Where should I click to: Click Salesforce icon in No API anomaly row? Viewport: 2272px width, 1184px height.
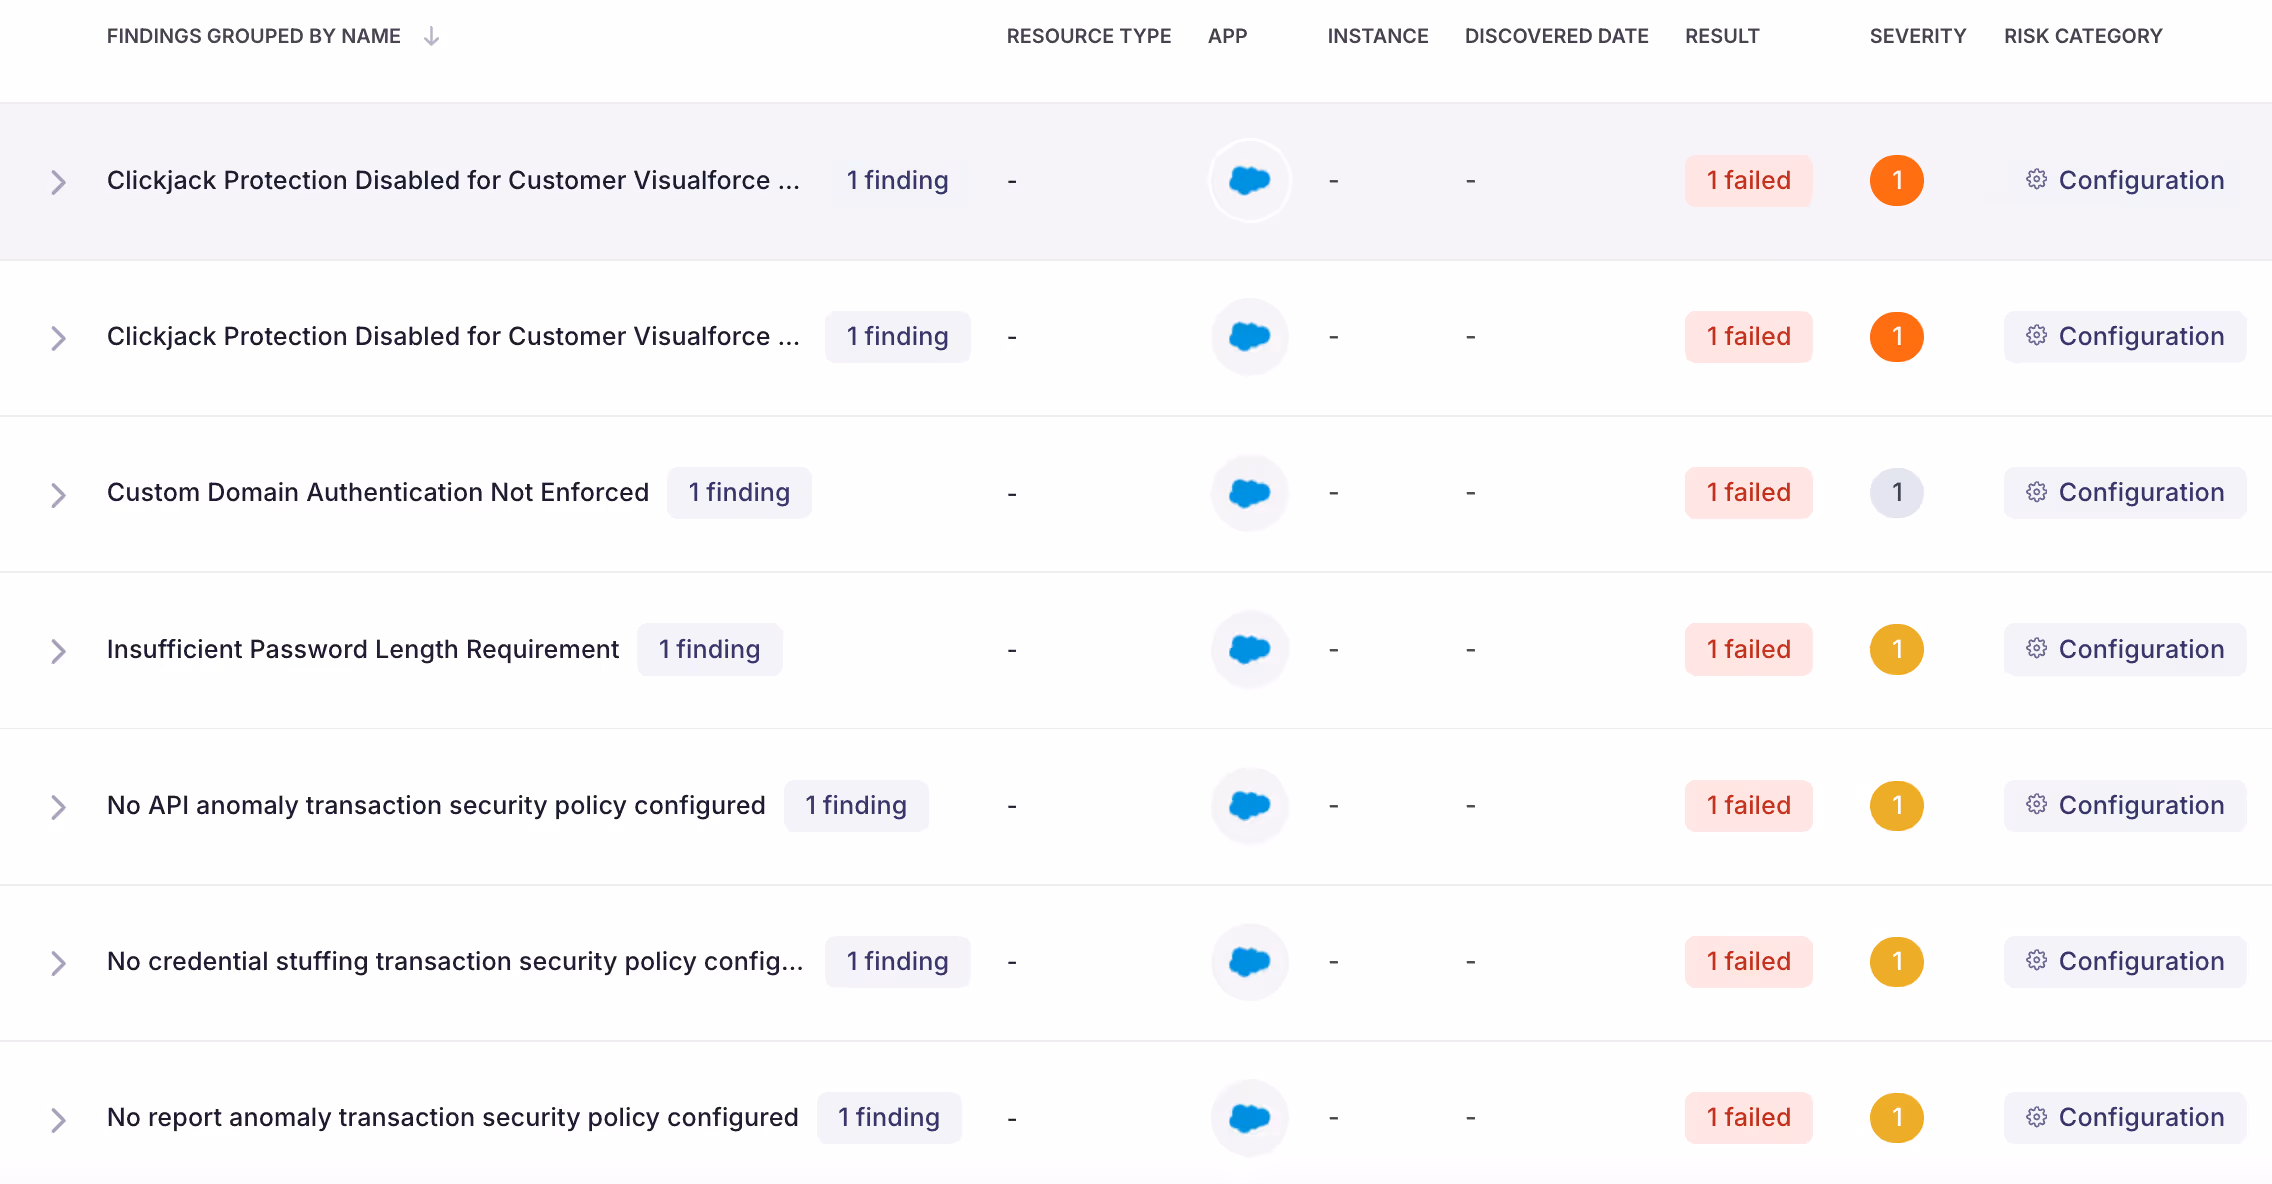[x=1249, y=805]
